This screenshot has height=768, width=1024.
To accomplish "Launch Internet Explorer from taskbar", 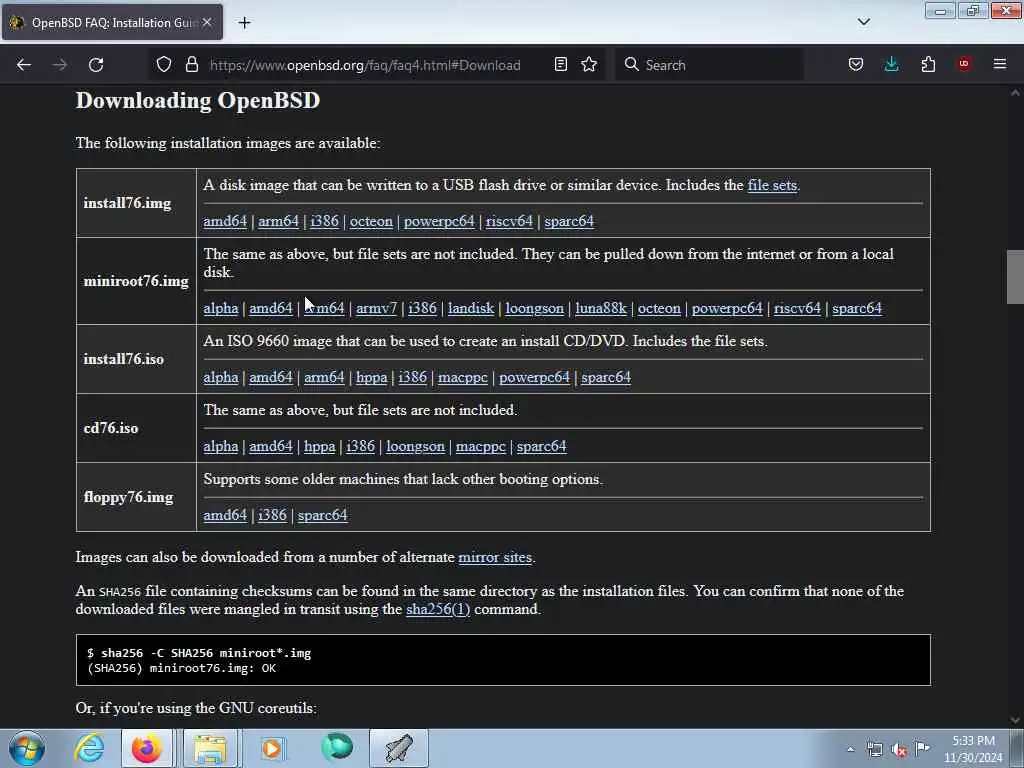I will (x=89, y=748).
